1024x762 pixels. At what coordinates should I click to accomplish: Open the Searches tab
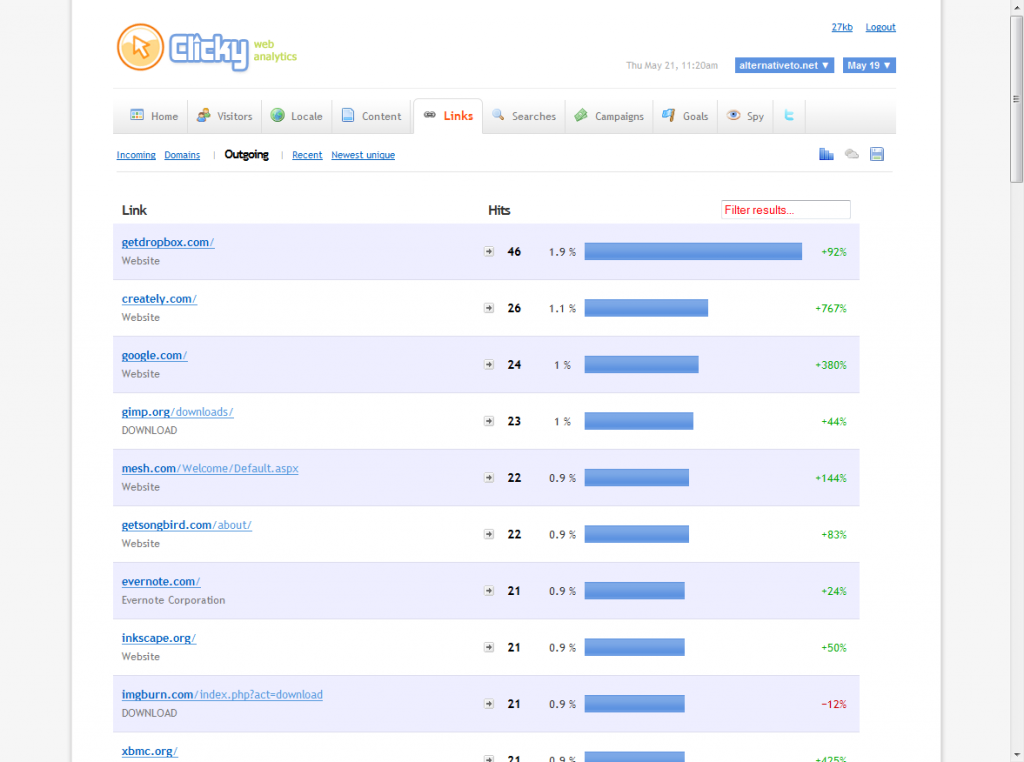pos(524,116)
